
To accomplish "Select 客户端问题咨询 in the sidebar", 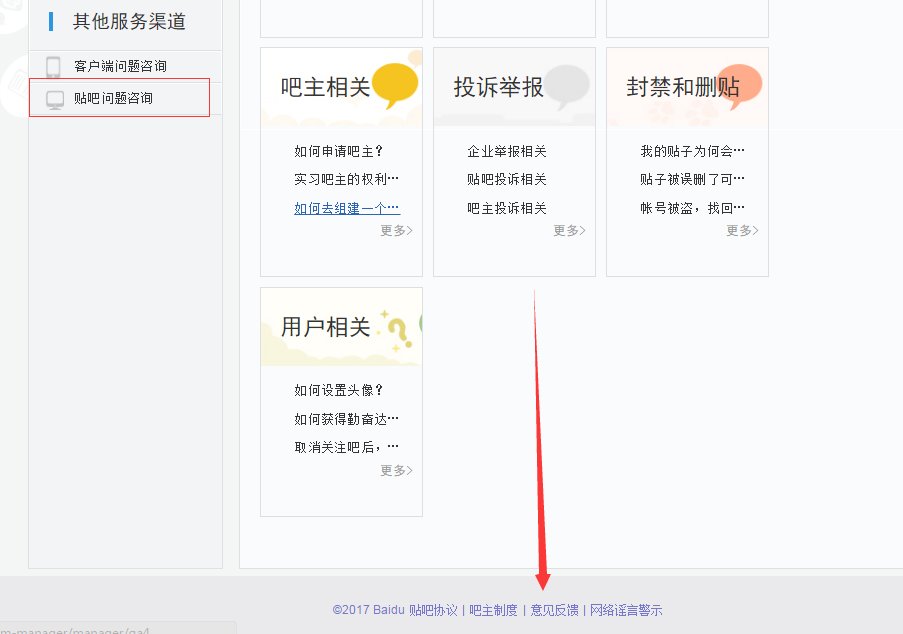I will (x=120, y=65).
